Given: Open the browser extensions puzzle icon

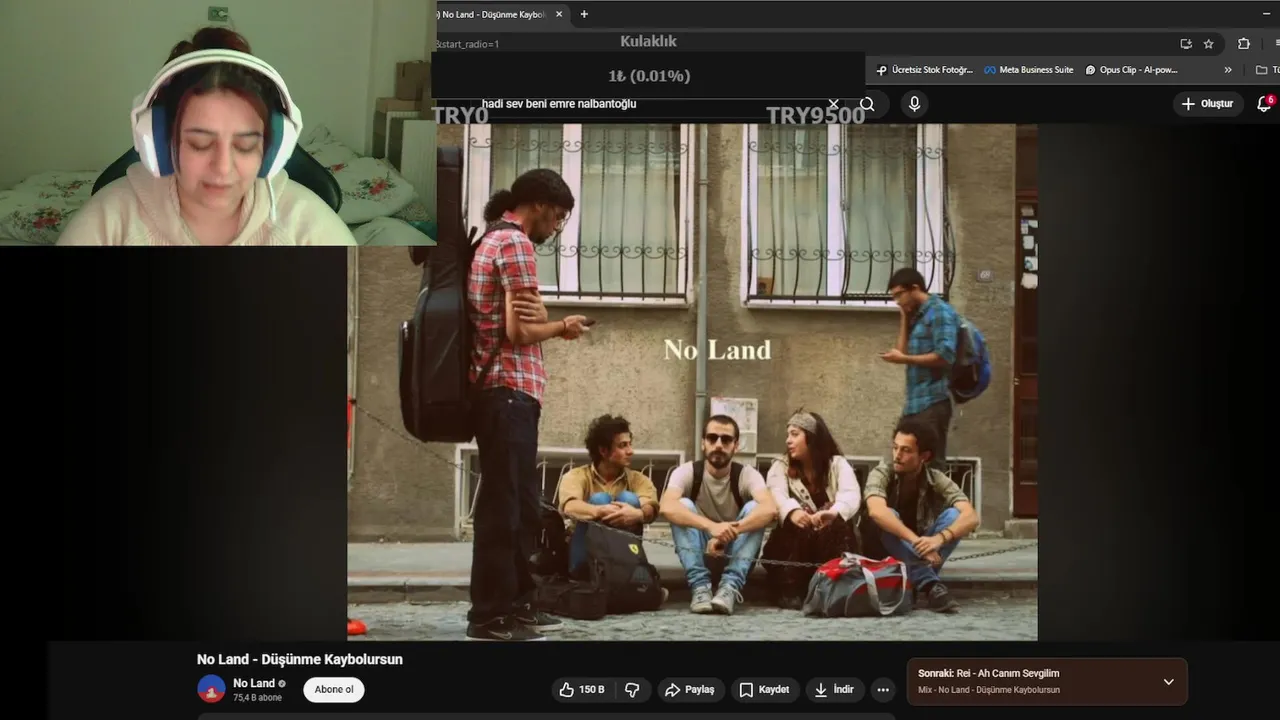Looking at the screenshot, I should (1244, 44).
